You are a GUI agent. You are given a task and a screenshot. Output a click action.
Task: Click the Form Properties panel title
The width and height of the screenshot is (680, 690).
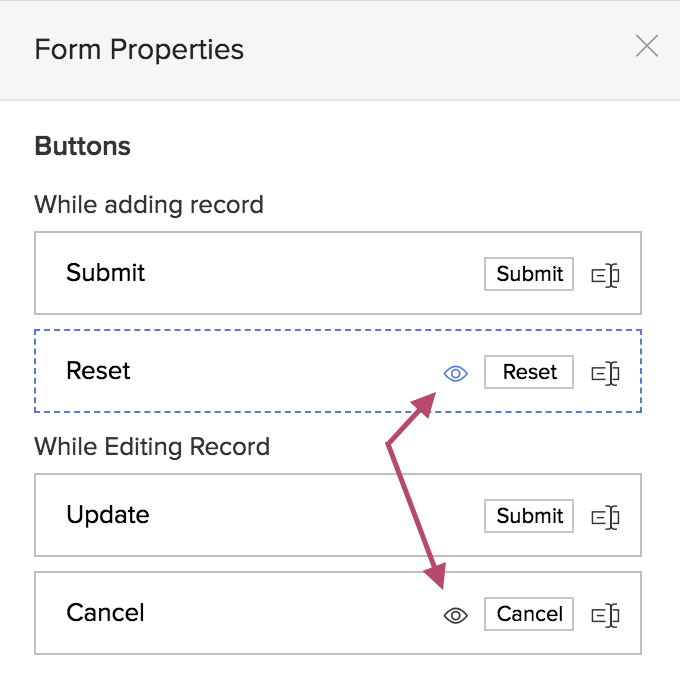(x=139, y=49)
